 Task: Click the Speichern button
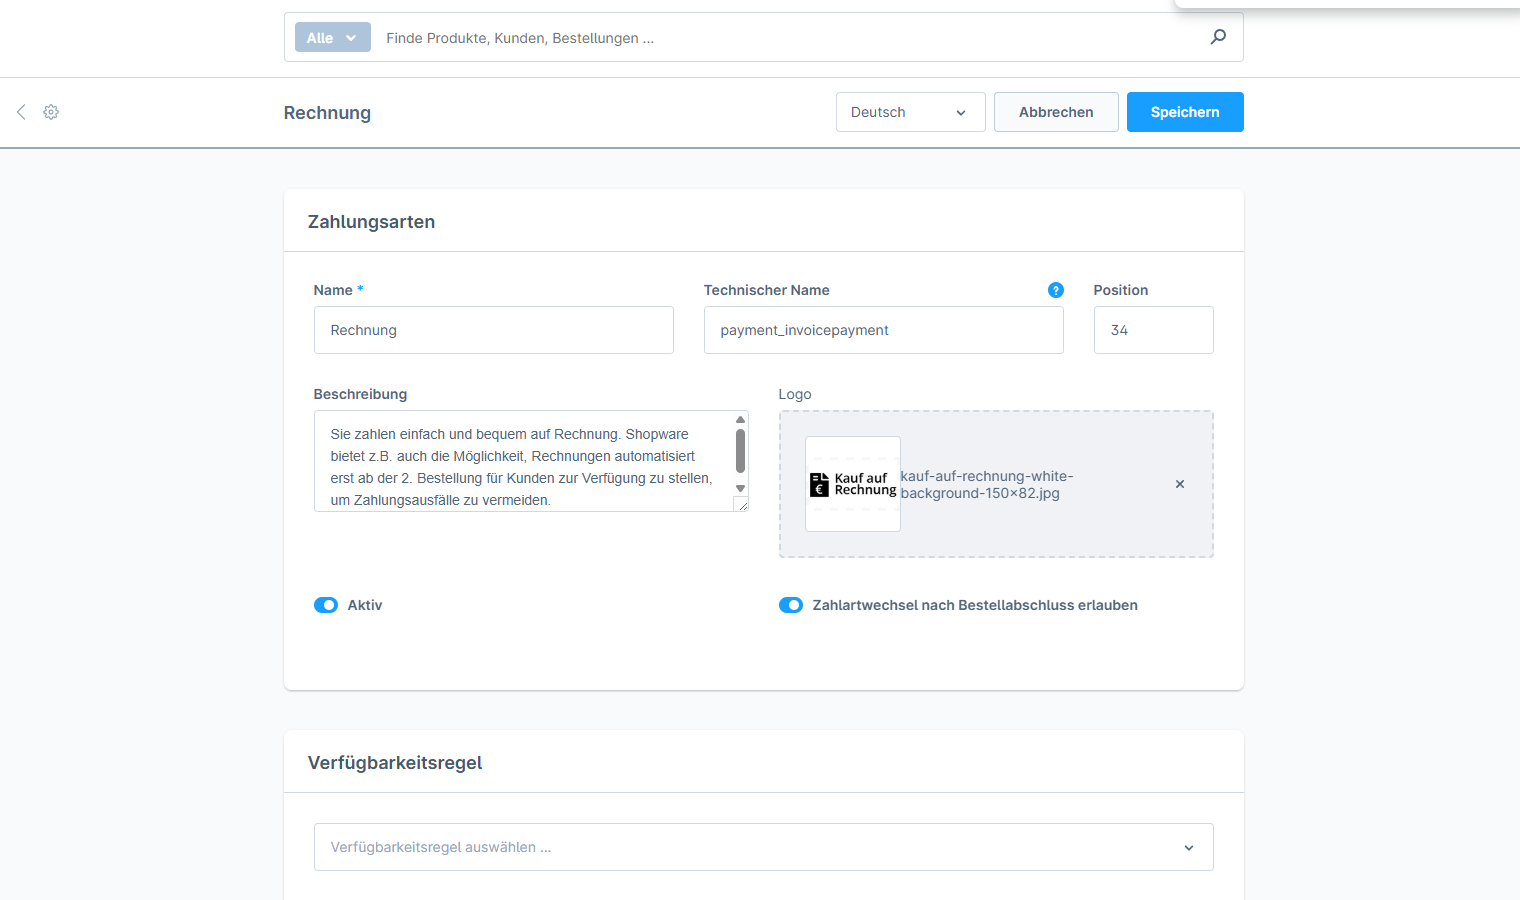(1185, 112)
